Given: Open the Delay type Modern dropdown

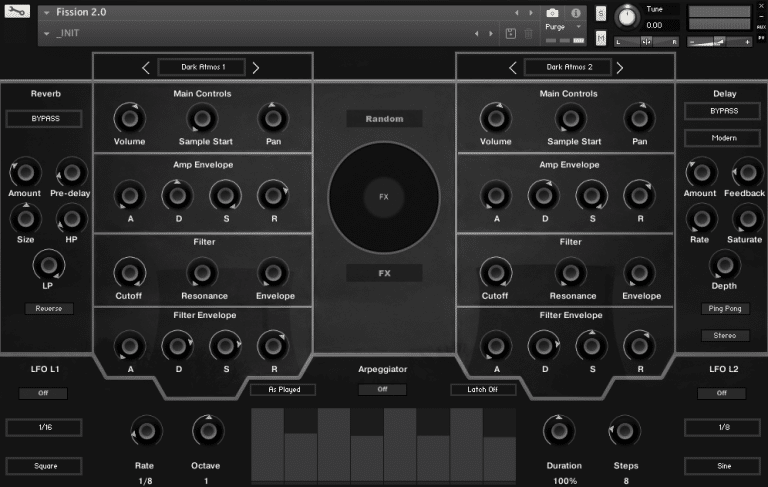Looking at the screenshot, I should tap(724, 137).
